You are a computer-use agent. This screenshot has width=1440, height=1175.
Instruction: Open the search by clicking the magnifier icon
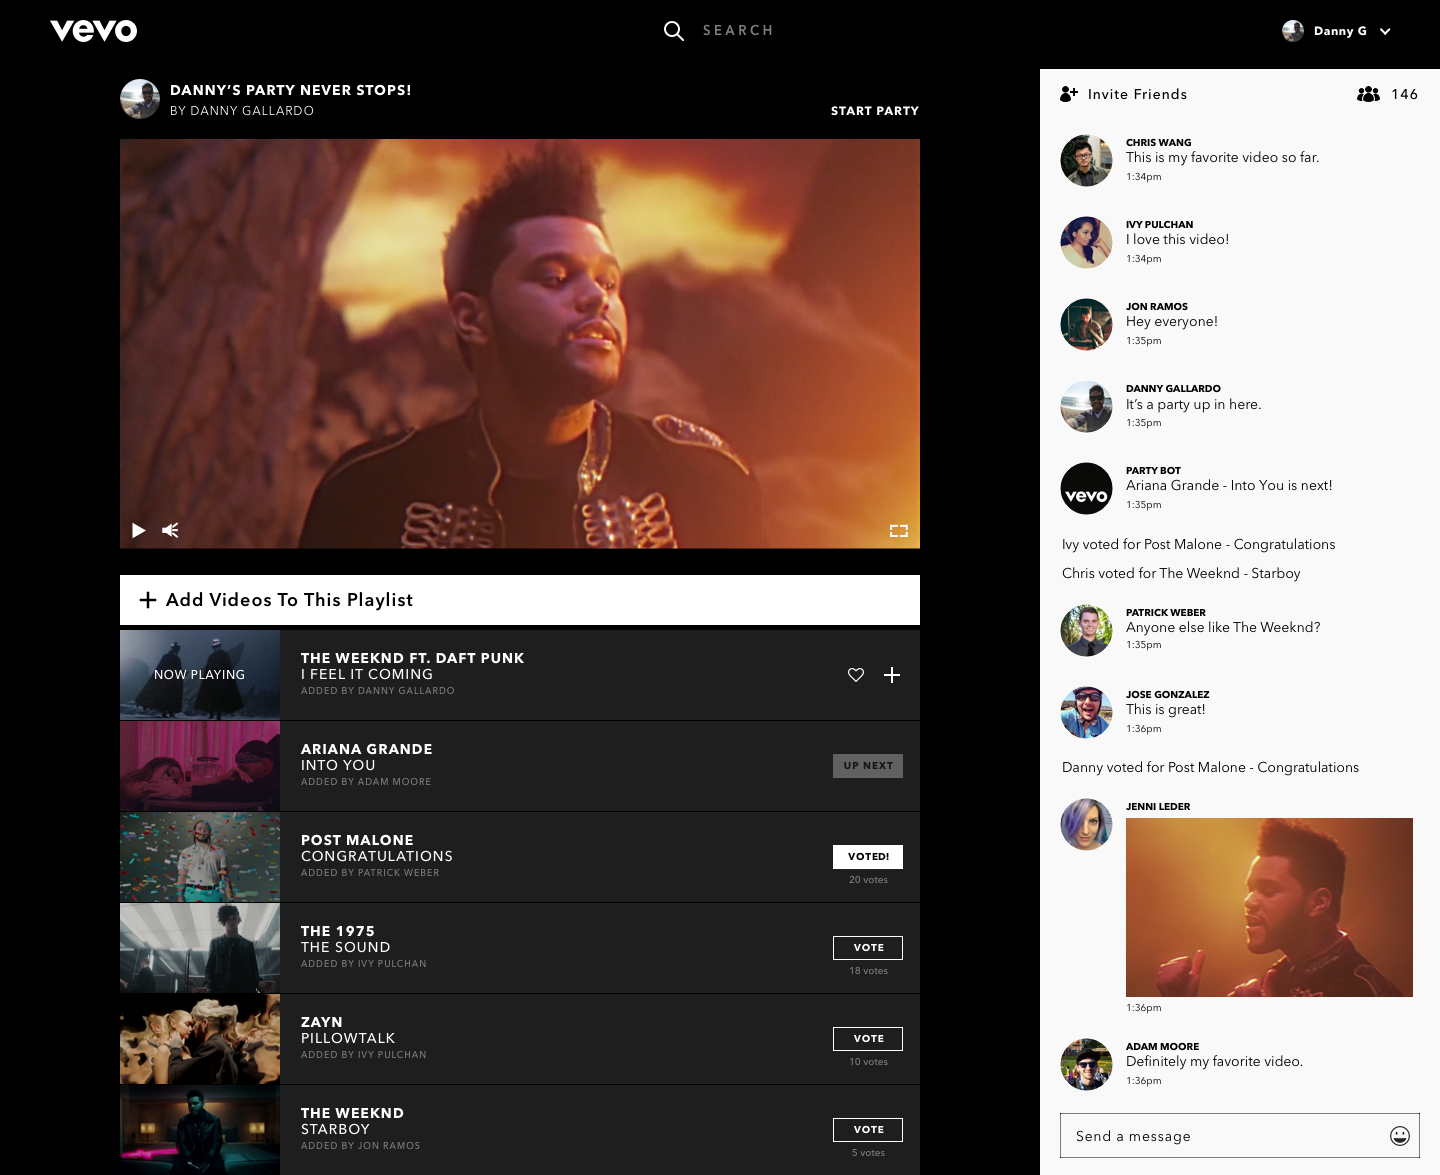coord(674,31)
